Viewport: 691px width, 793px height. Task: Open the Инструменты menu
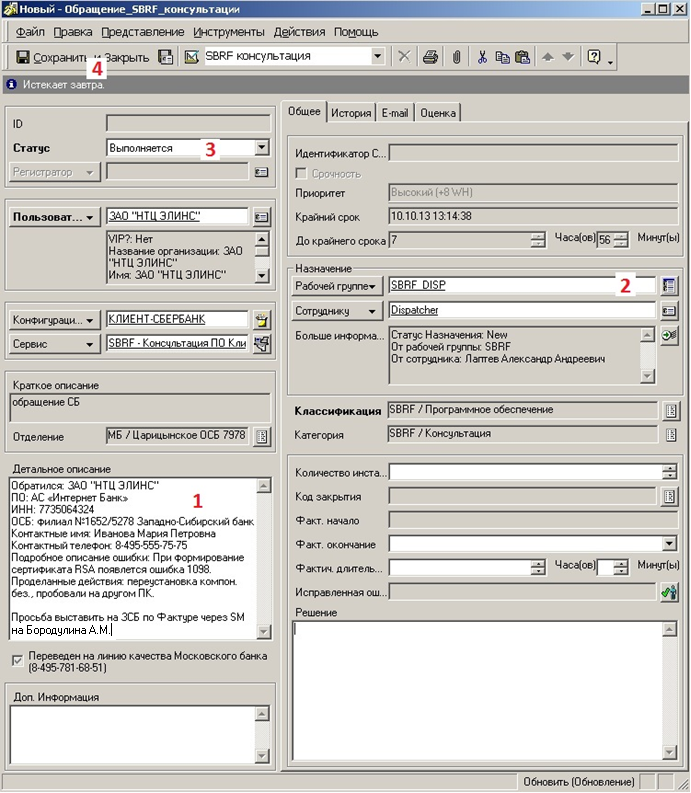(x=229, y=32)
